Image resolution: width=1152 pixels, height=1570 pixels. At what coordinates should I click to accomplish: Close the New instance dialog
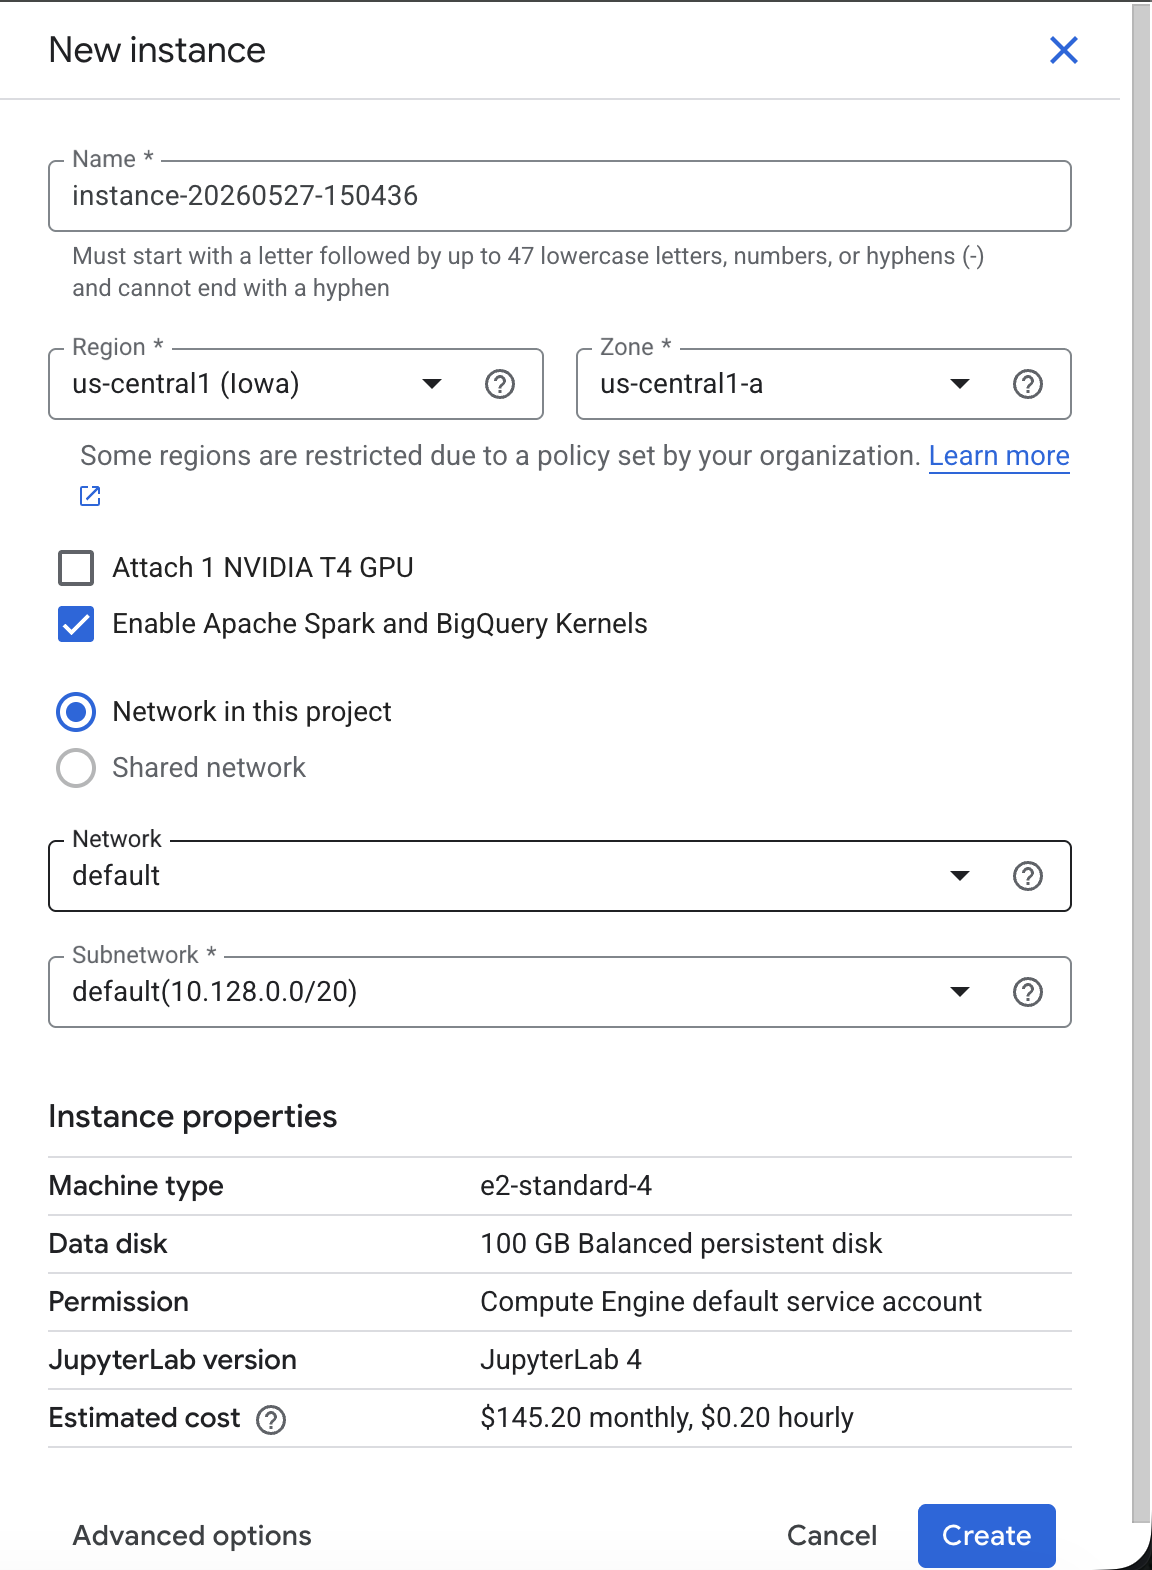point(1063,50)
